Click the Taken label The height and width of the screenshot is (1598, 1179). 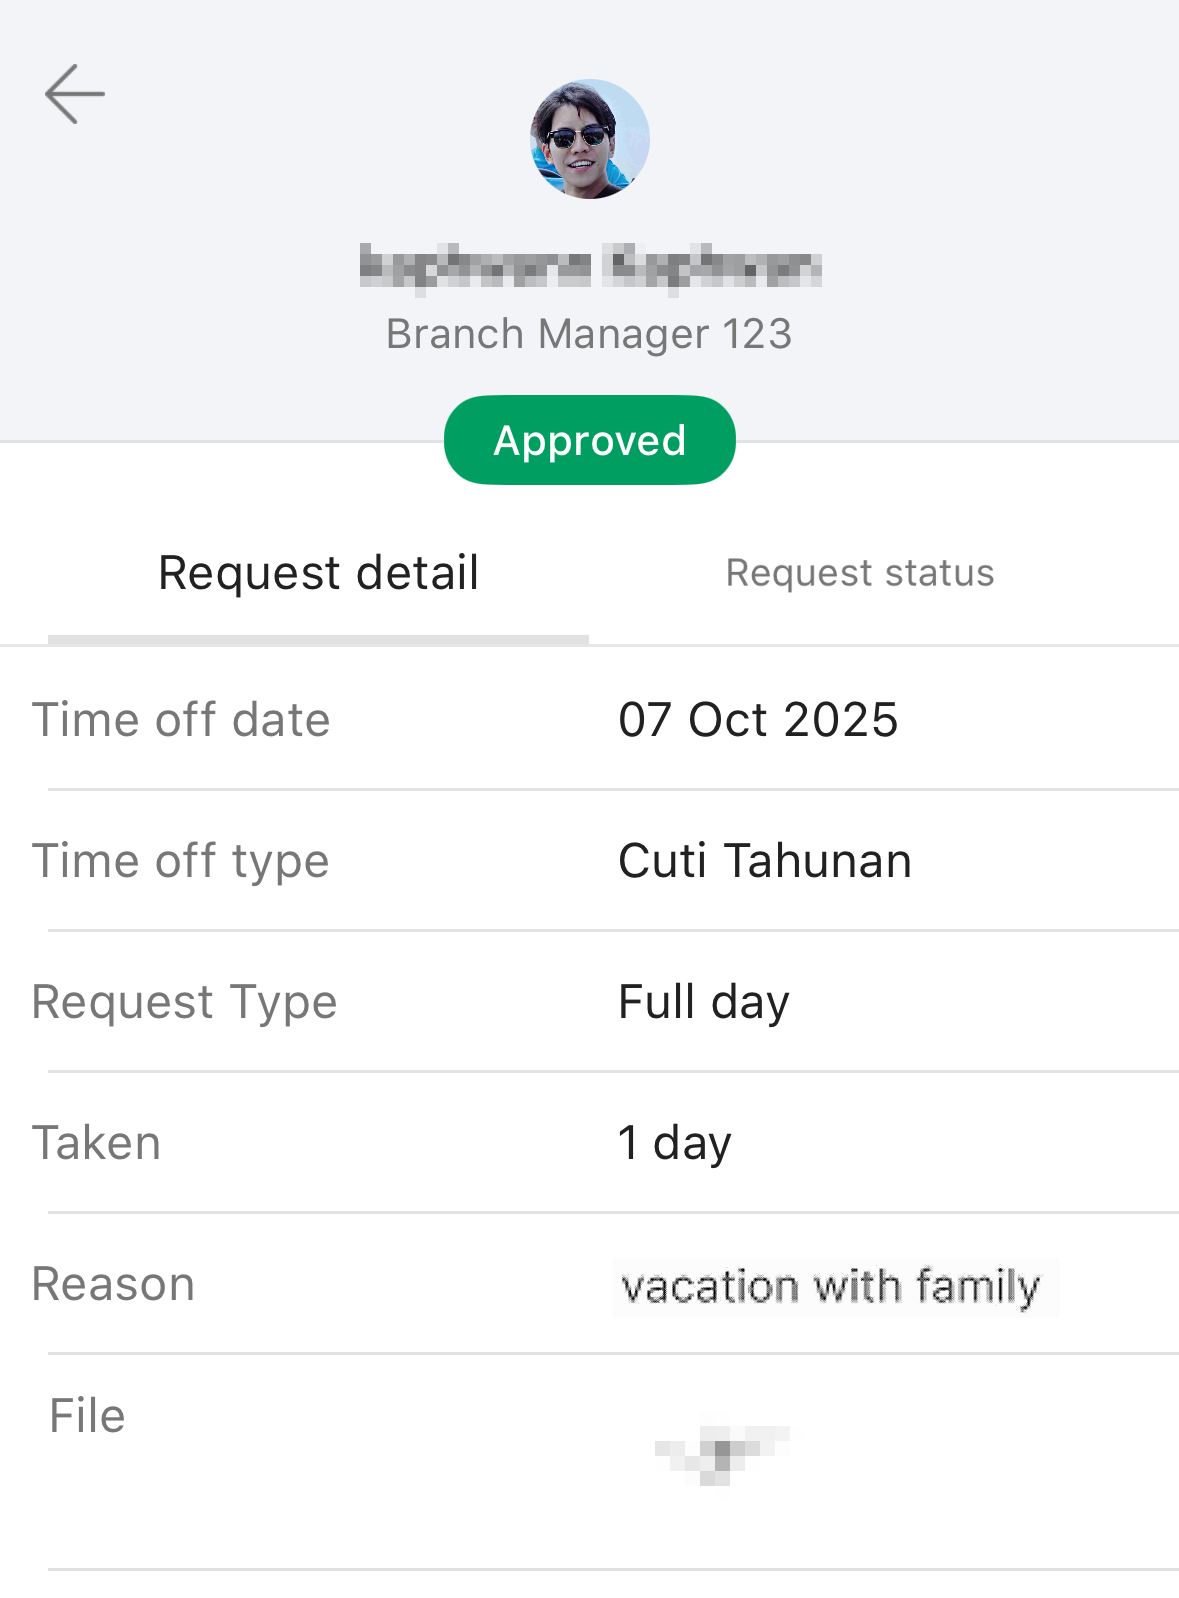point(97,1143)
